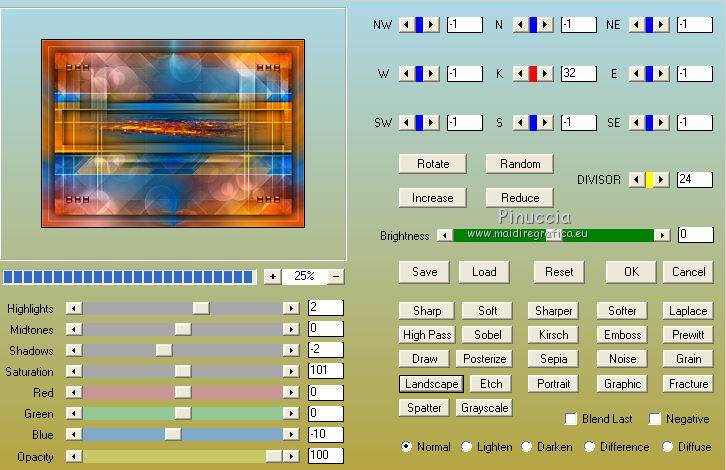Enable the Blend Last checkbox
726x470 pixels.
pyautogui.click(x=571, y=419)
